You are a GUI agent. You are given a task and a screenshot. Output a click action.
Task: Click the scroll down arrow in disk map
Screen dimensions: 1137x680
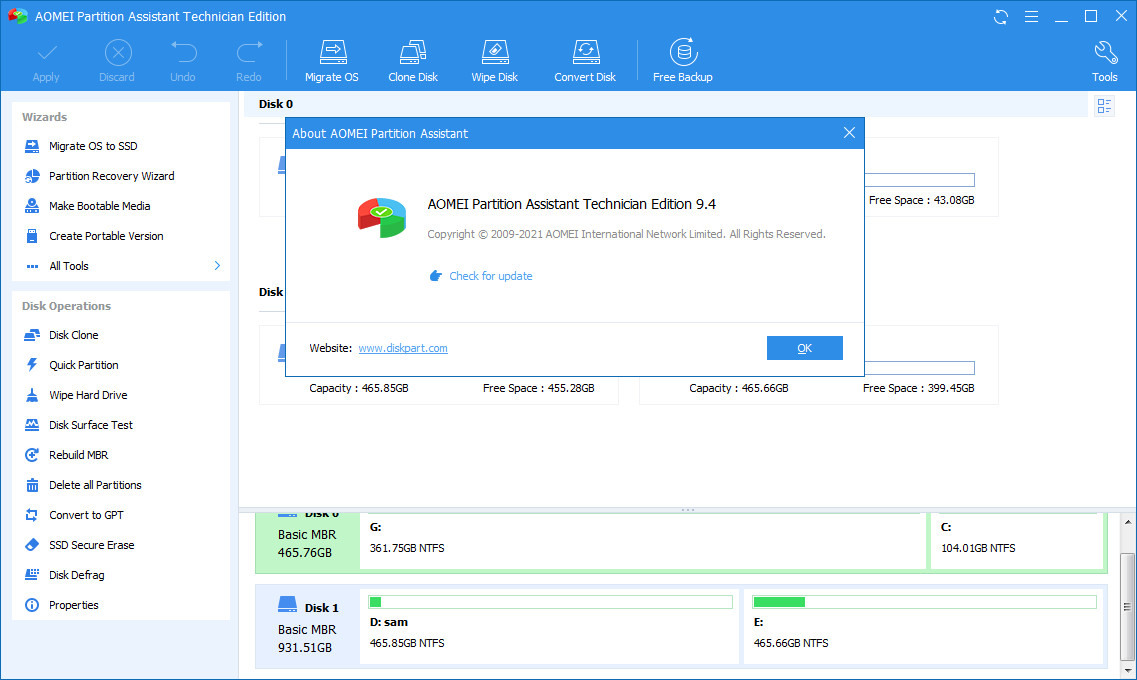coord(1128,671)
